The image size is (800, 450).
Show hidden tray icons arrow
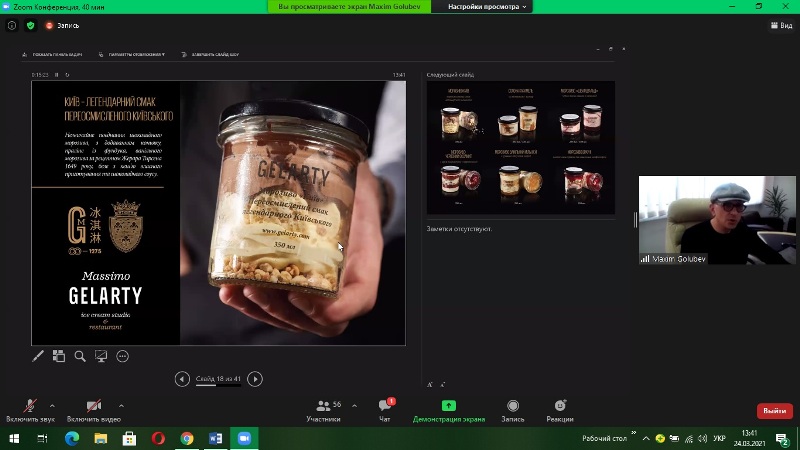(646, 439)
